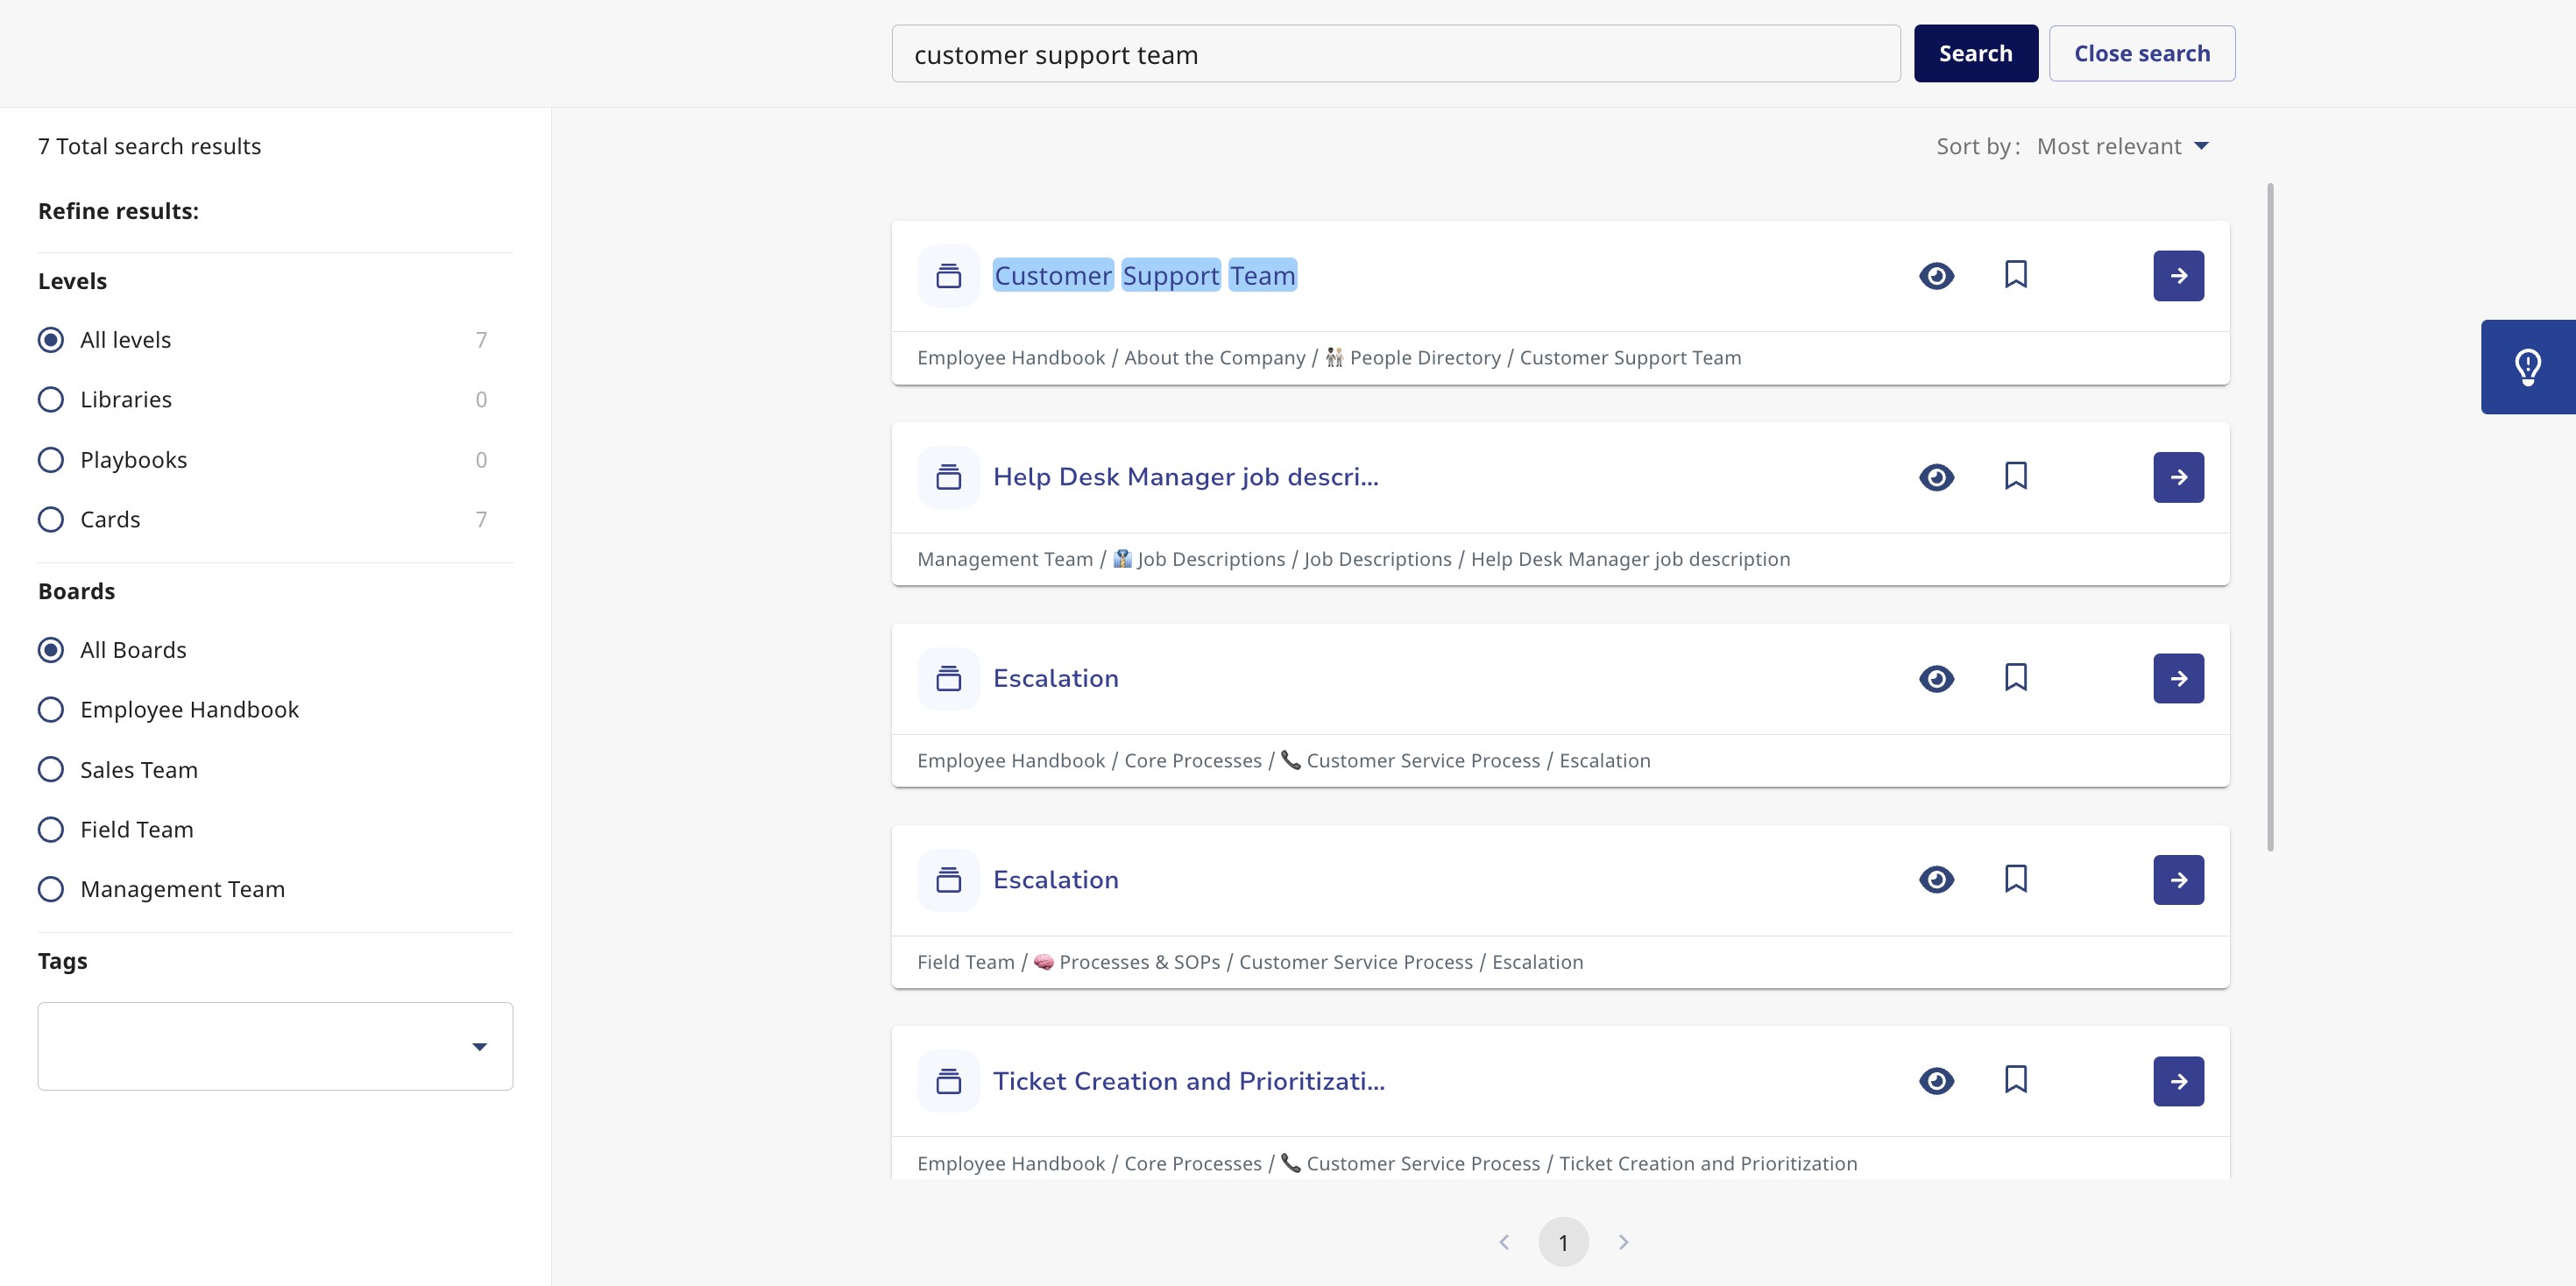The width and height of the screenshot is (2576, 1286).
Task: Open Employee Handbook Escalation arrow button
Action: pos(2178,679)
